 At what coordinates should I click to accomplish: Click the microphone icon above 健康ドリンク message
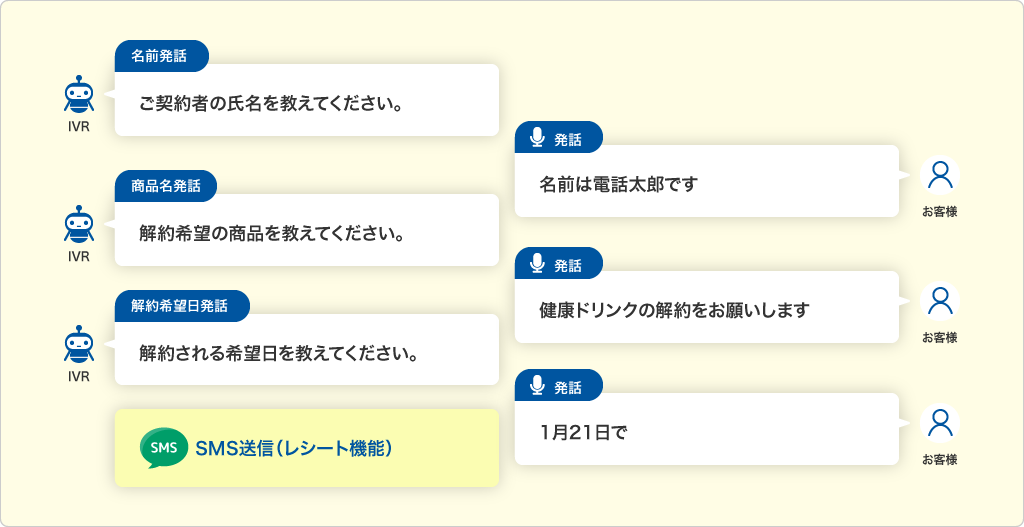point(537,264)
